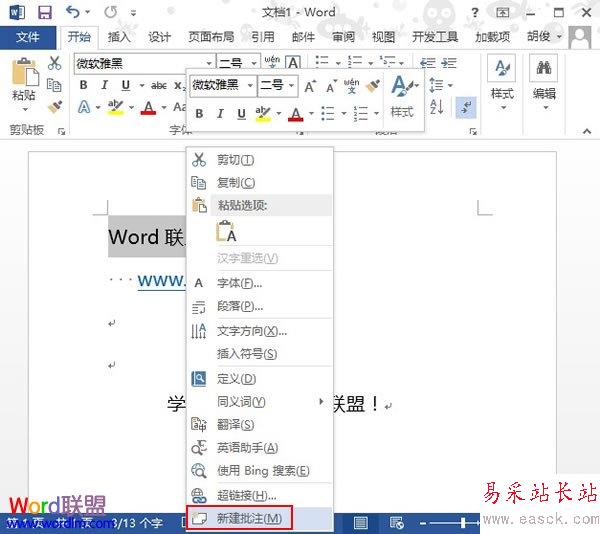
Task: Decrease indent in ribbon paragraph group
Action: 427,63
